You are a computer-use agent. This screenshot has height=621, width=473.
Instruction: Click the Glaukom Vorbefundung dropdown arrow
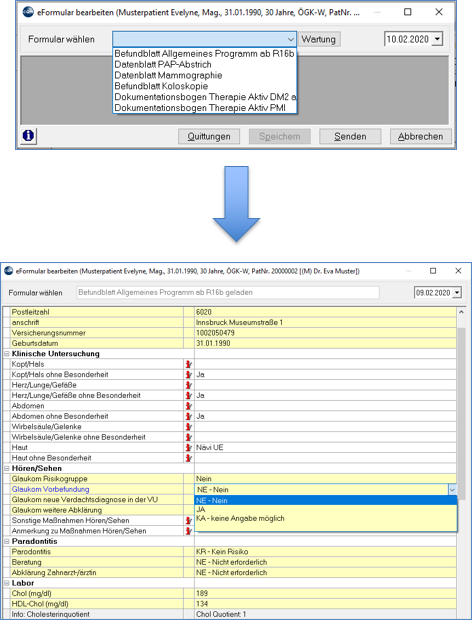[x=452, y=490]
